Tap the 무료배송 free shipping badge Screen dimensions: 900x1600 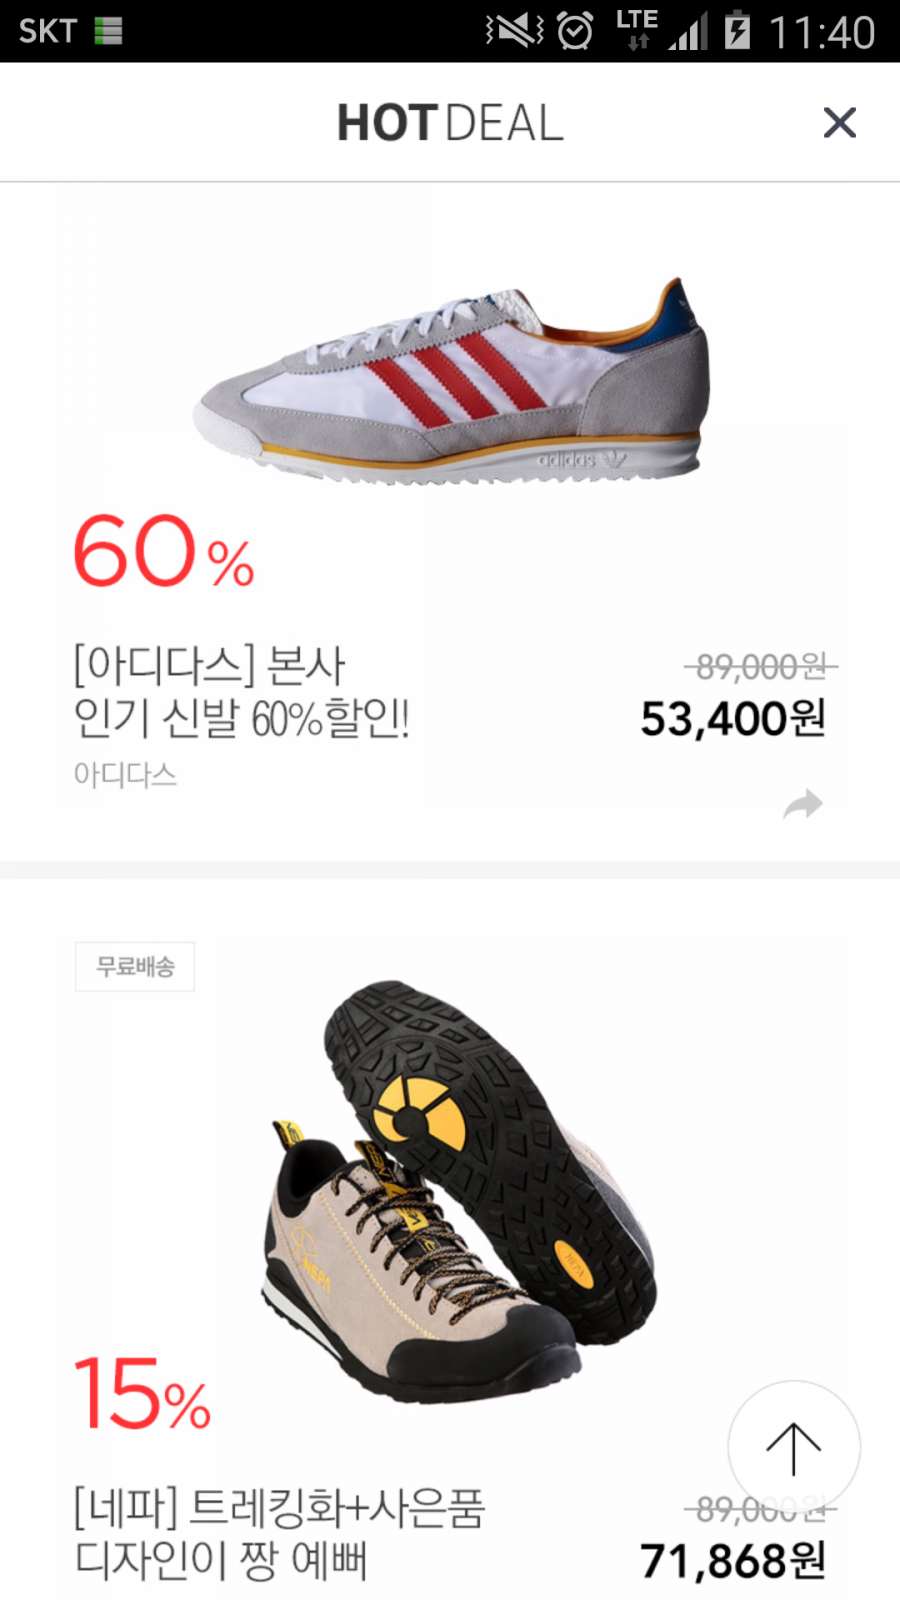coord(135,966)
